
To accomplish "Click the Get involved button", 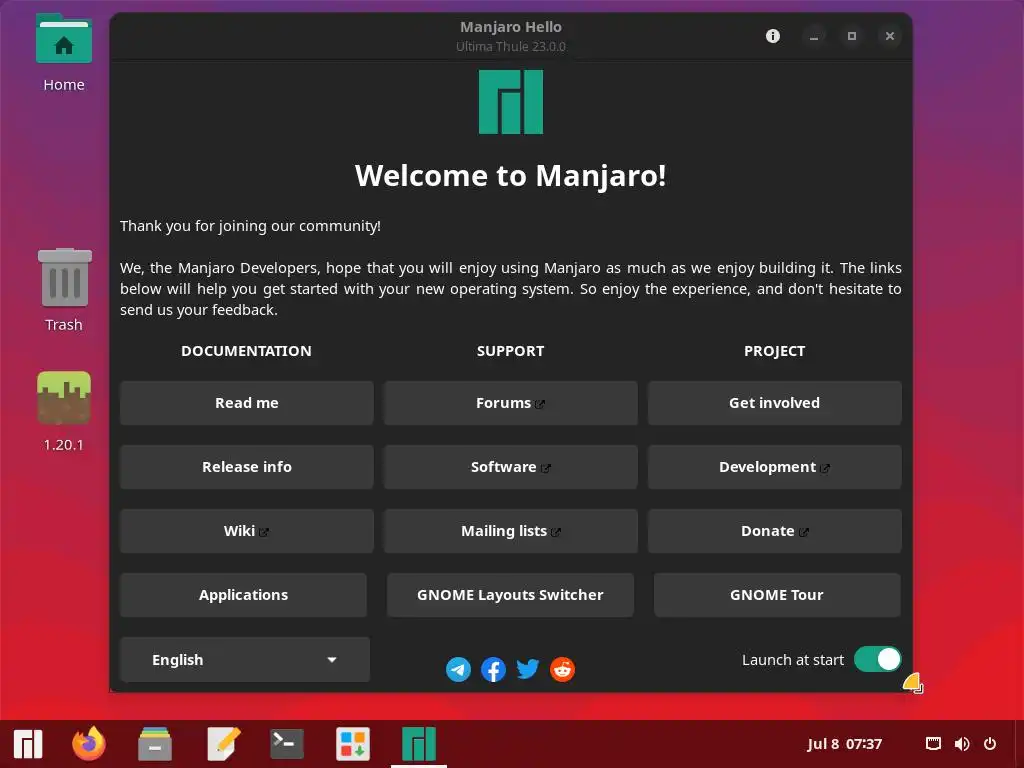I will [x=775, y=403].
